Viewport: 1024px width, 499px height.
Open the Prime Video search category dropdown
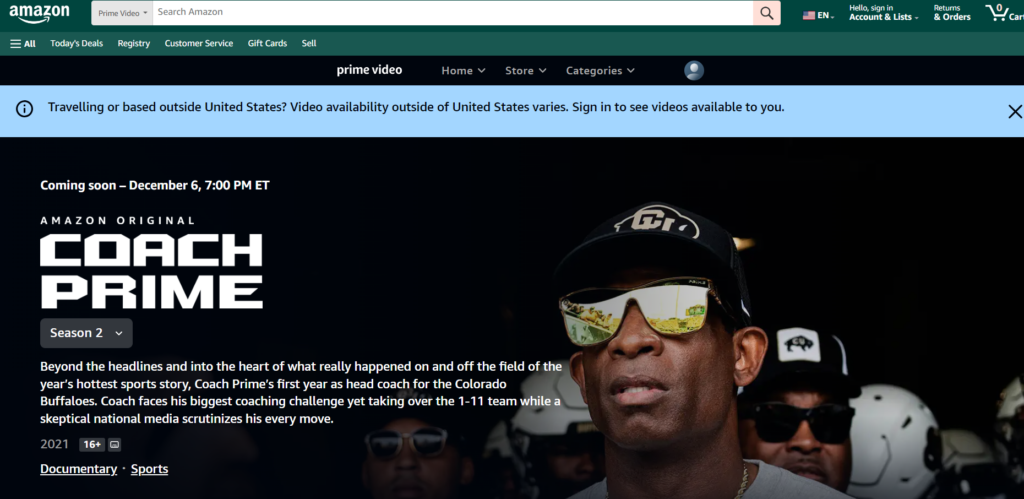(x=123, y=13)
